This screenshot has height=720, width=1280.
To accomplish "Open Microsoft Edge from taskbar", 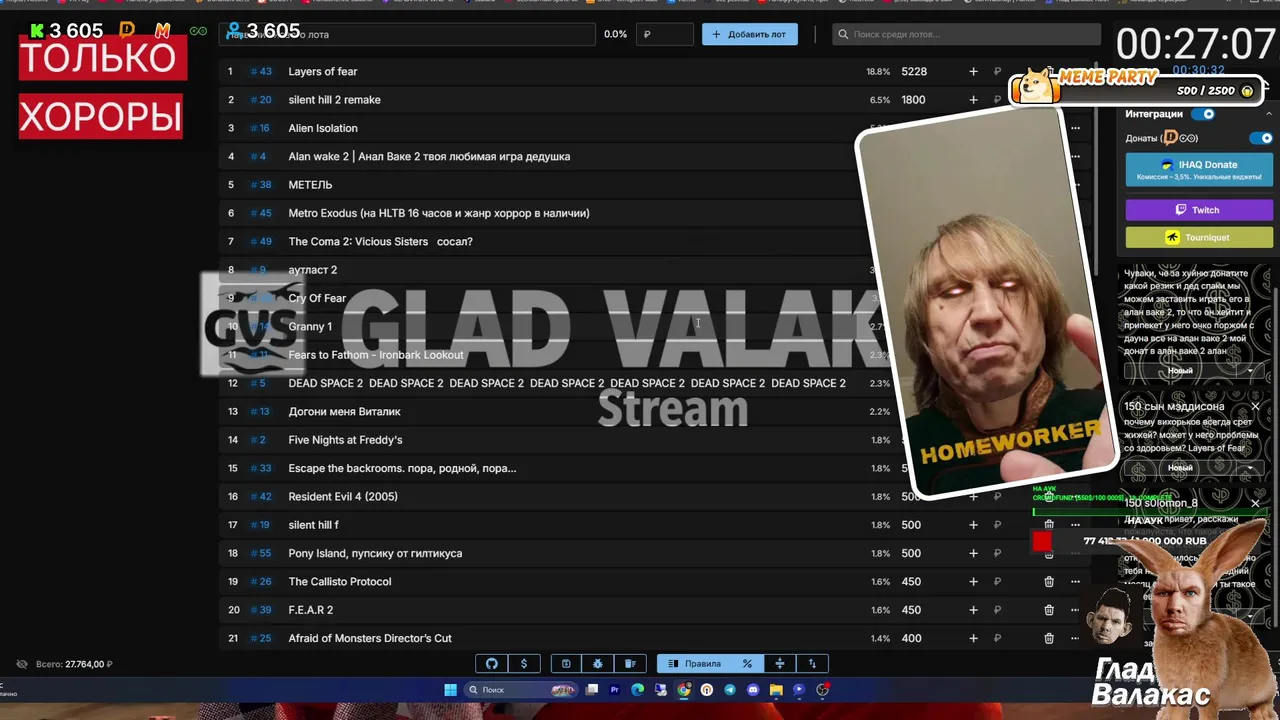I will pyautogui.click(x=637, y=690).
